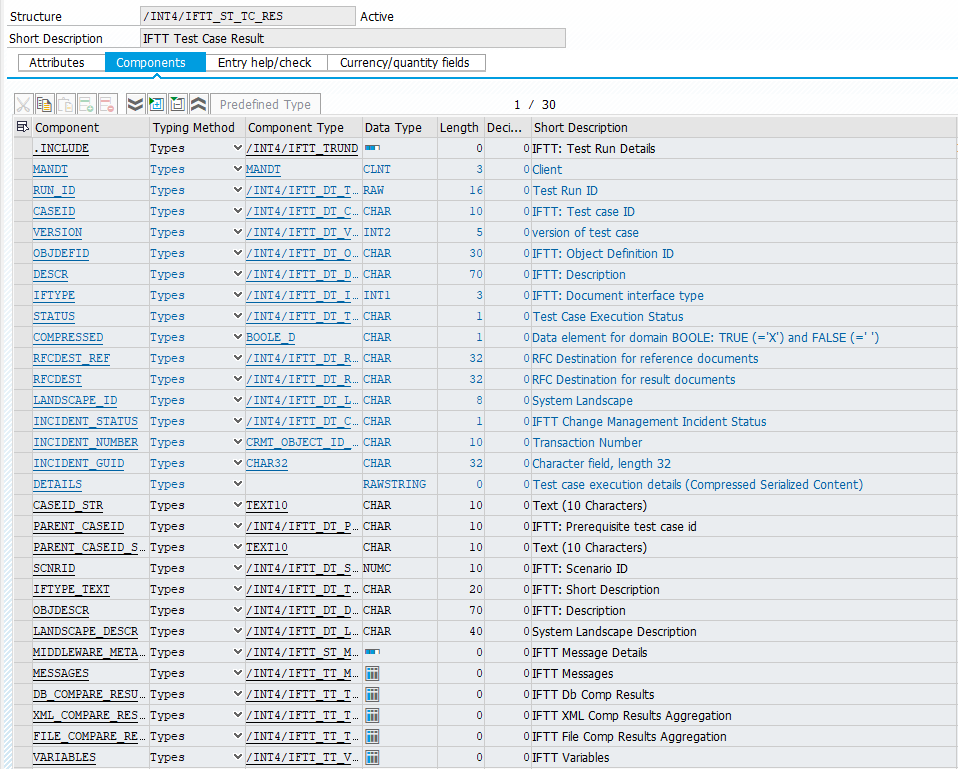This screenshot has width=958, height=769.
Task: Open the RUN_ID component link
Action: (54, 190)
